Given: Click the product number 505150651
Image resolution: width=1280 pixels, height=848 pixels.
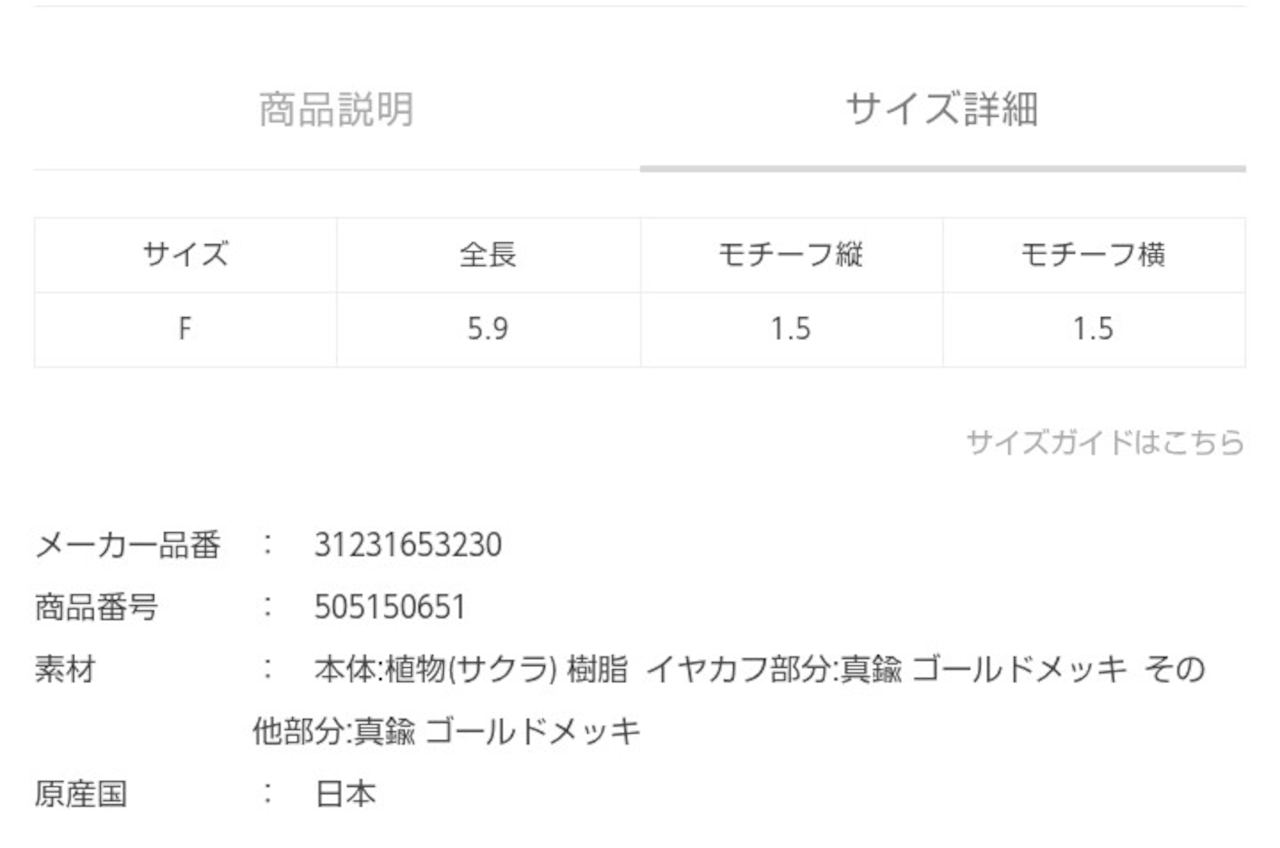Looking at the screenshot, I should tap(389, 608).
